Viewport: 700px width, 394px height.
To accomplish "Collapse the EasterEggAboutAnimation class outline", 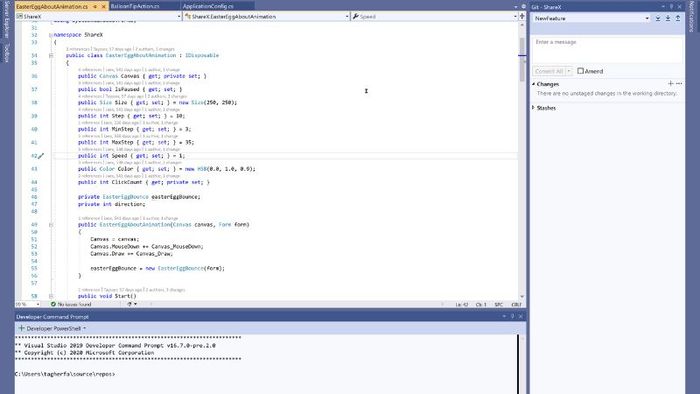I will click(x=51, y=55).
